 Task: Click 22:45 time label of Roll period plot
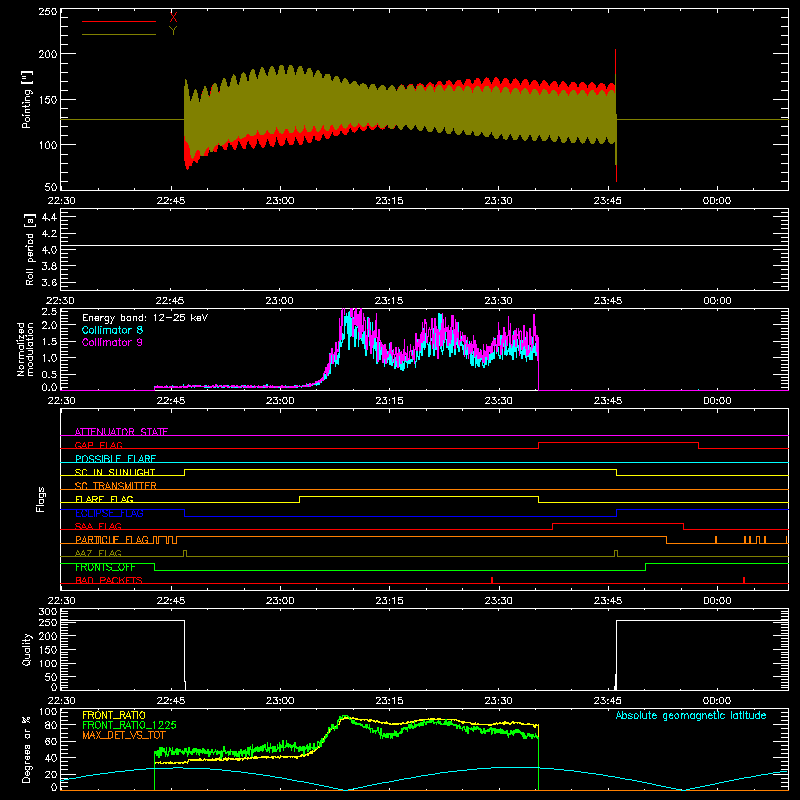coord(170,301)
